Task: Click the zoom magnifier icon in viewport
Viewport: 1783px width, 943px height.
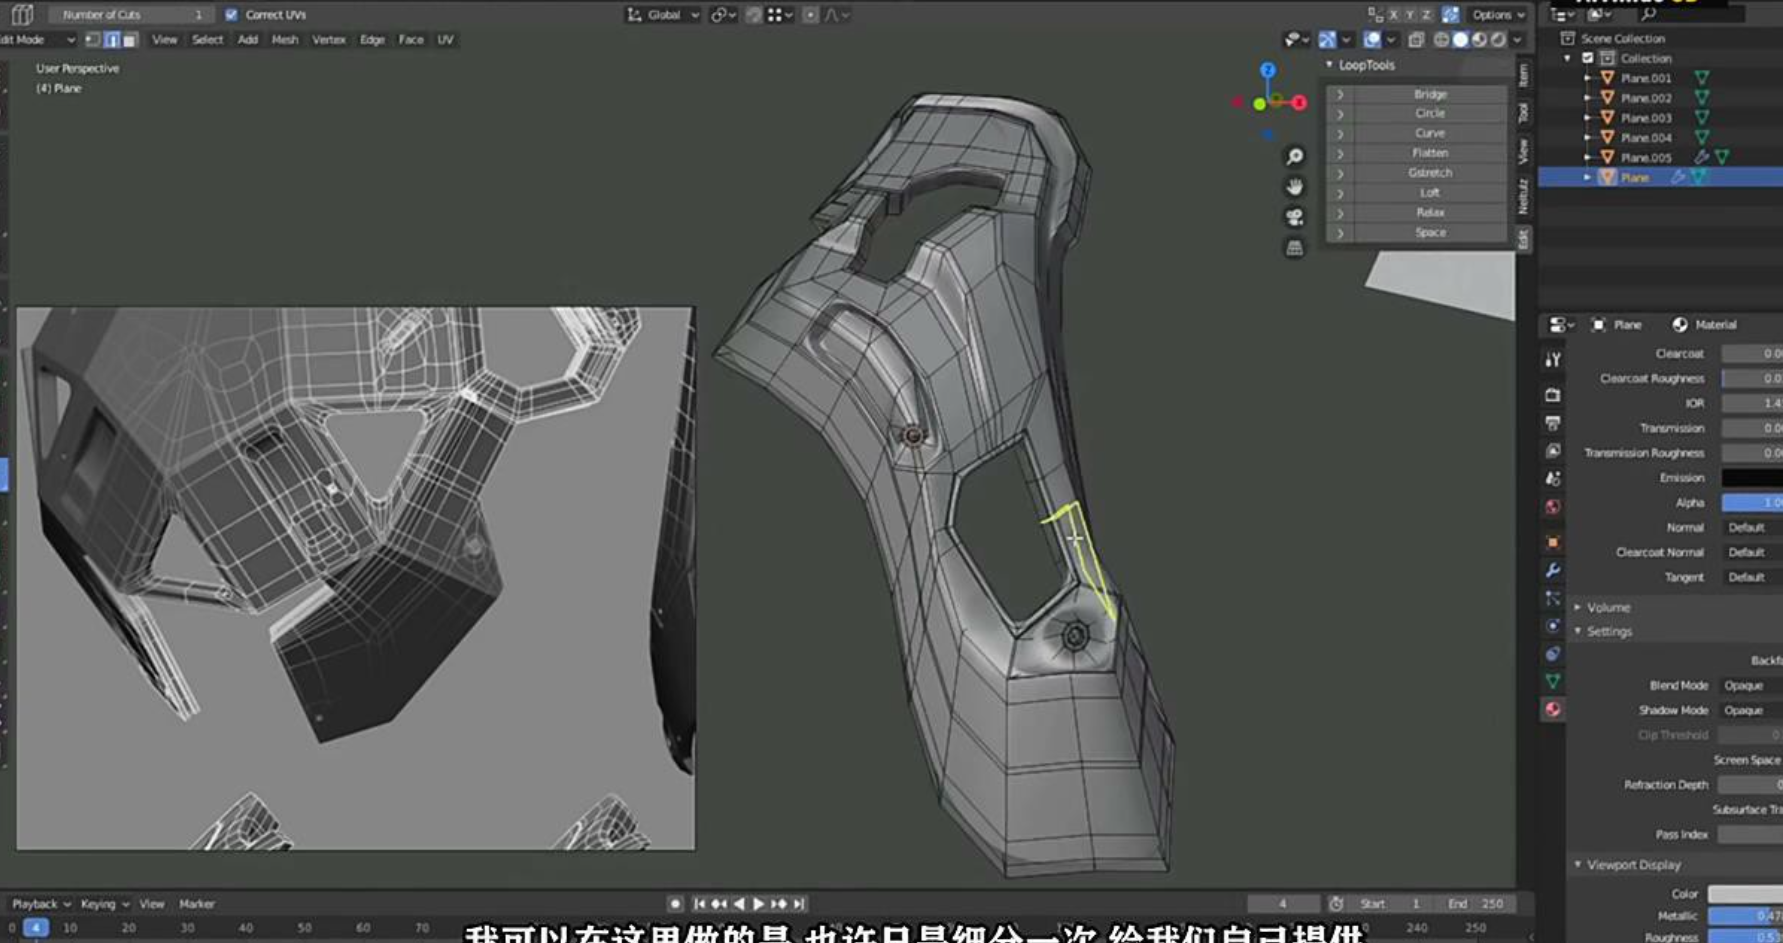Action: click(x=1294, y=157)
